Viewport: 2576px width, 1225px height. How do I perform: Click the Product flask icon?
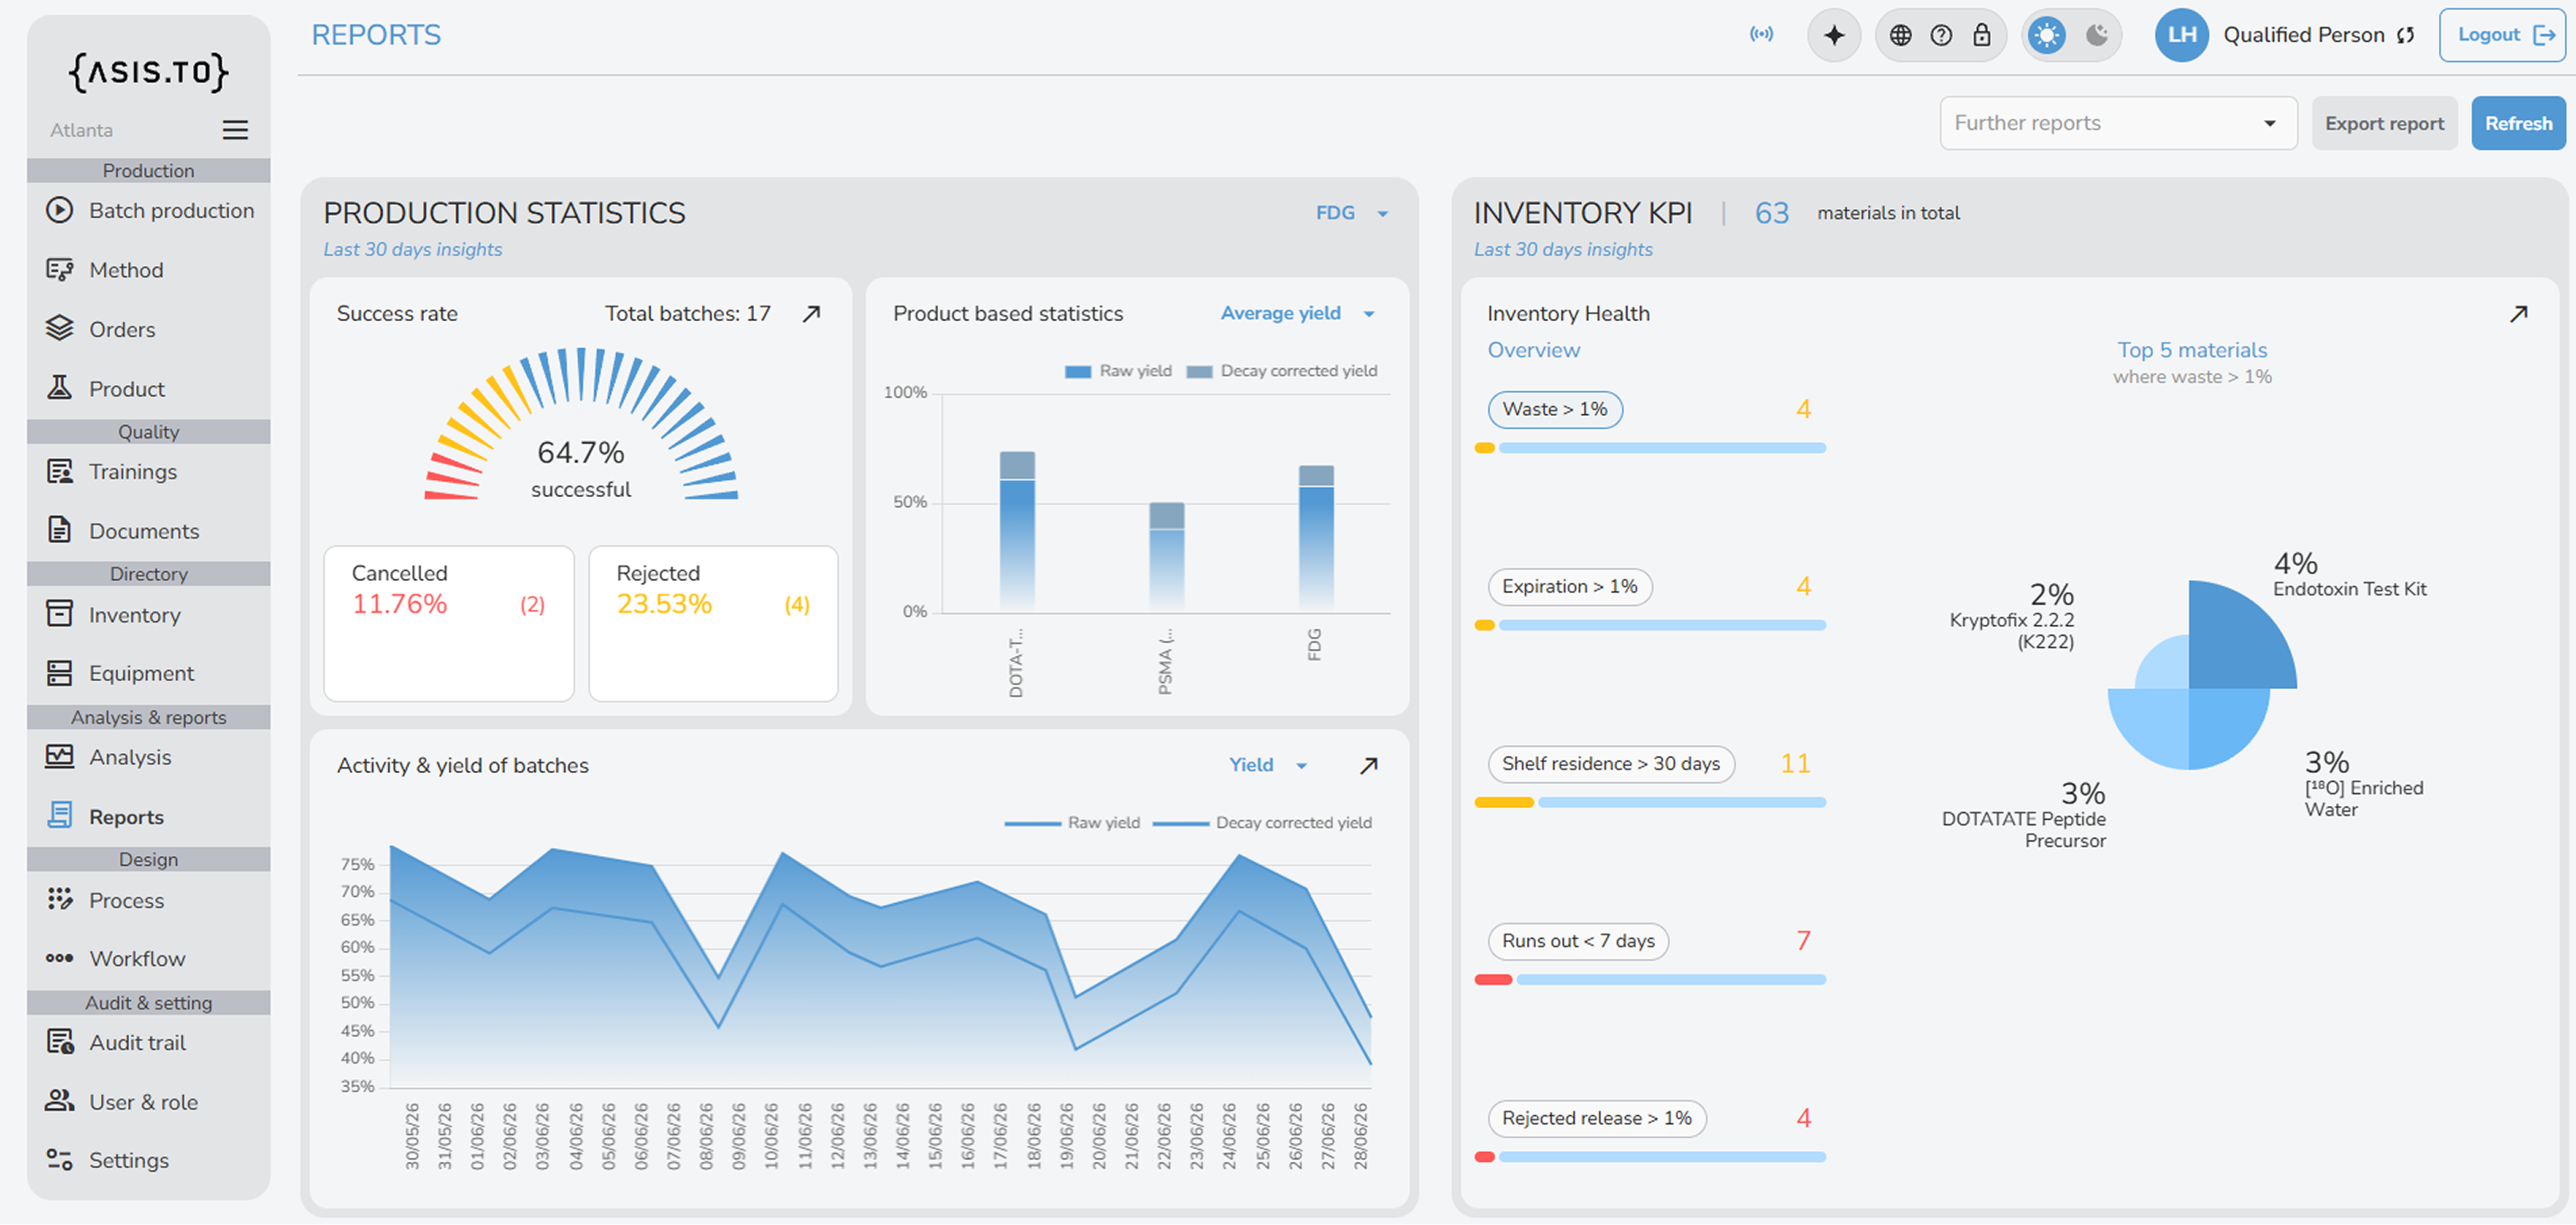59,388
